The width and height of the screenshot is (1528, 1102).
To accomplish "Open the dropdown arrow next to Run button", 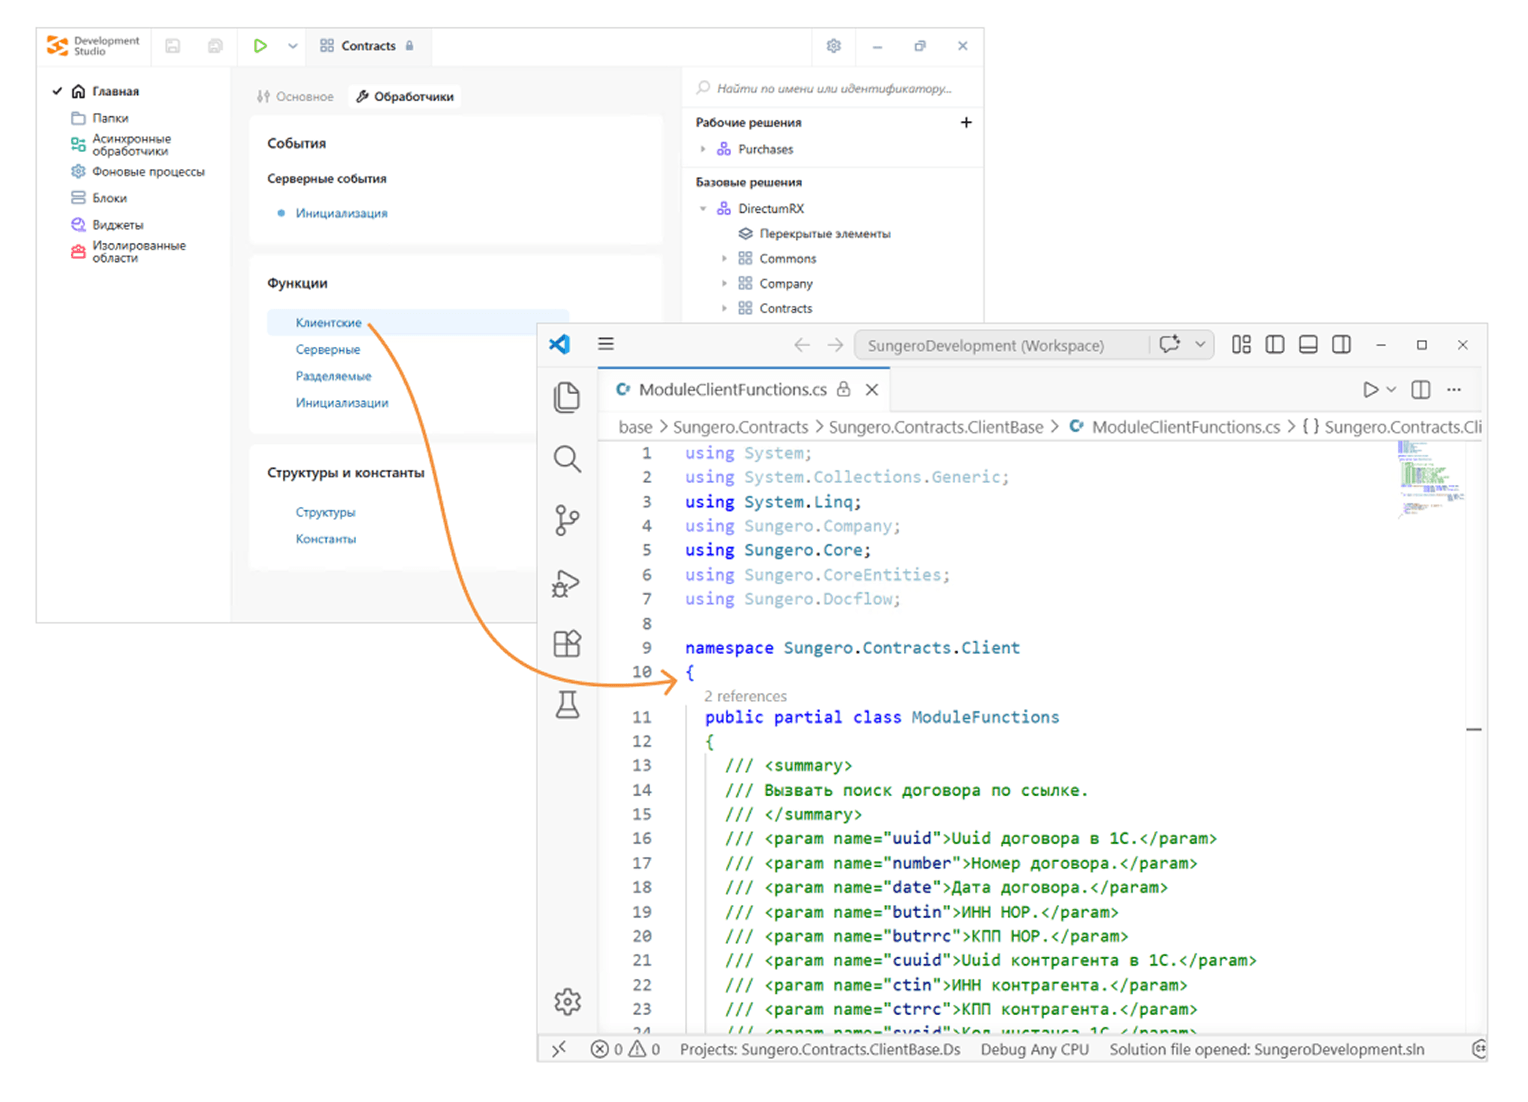I will tap(292, 46).
